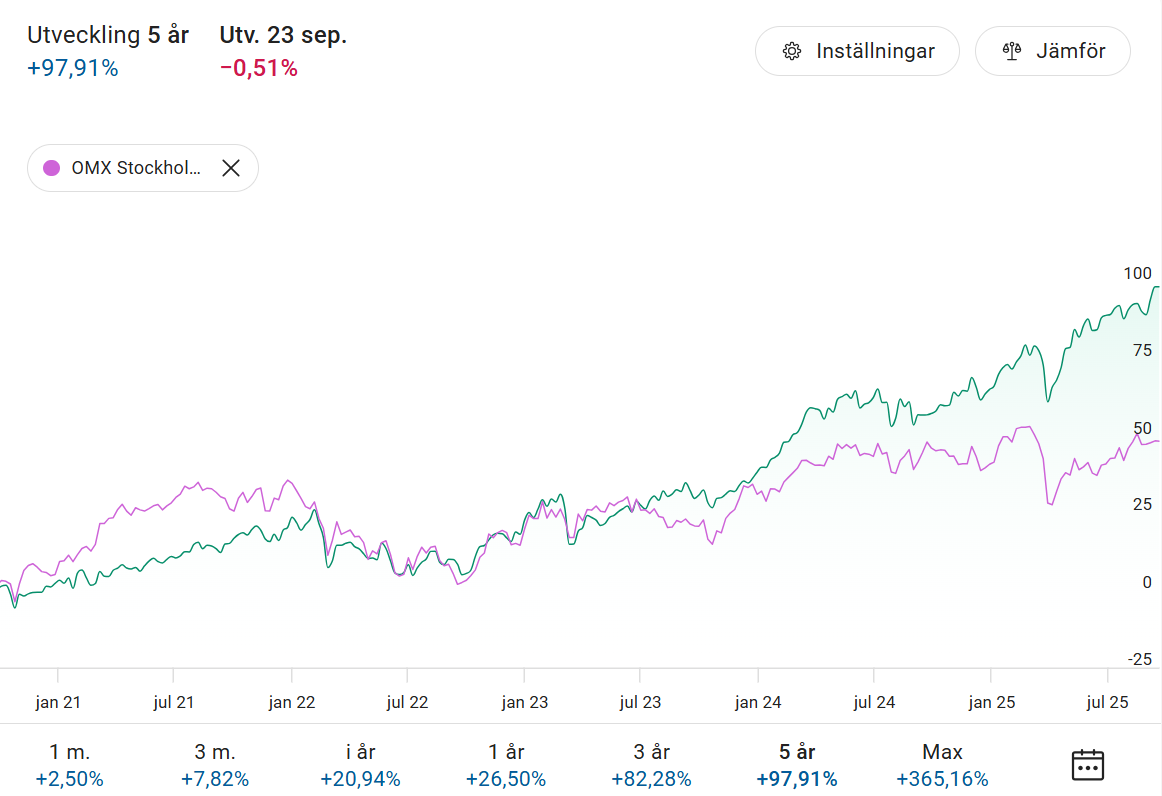Image resolution: width=1162 pixels, height=796 pixels.
Task: Show the Max period performance
Action: pyautogui.click(x=942, y=765)
